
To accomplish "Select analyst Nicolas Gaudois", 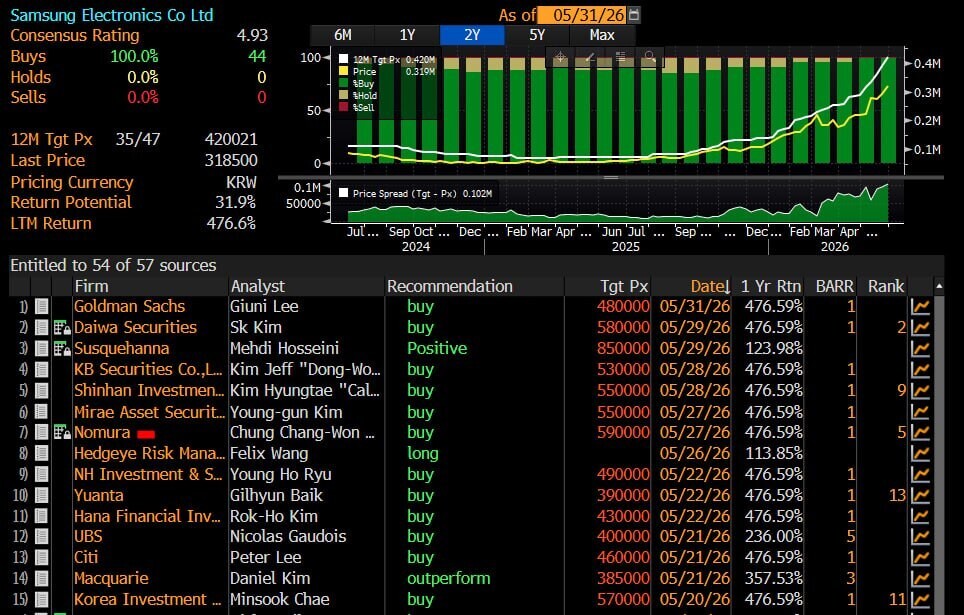I will (x=288, y=536).
